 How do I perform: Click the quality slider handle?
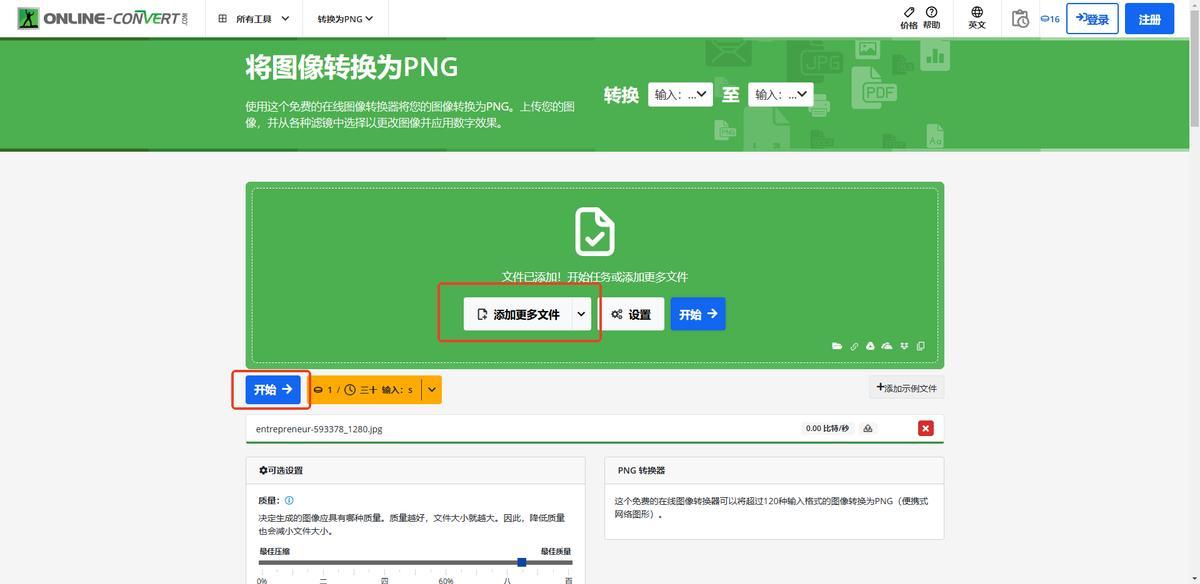tap(522, 562)
